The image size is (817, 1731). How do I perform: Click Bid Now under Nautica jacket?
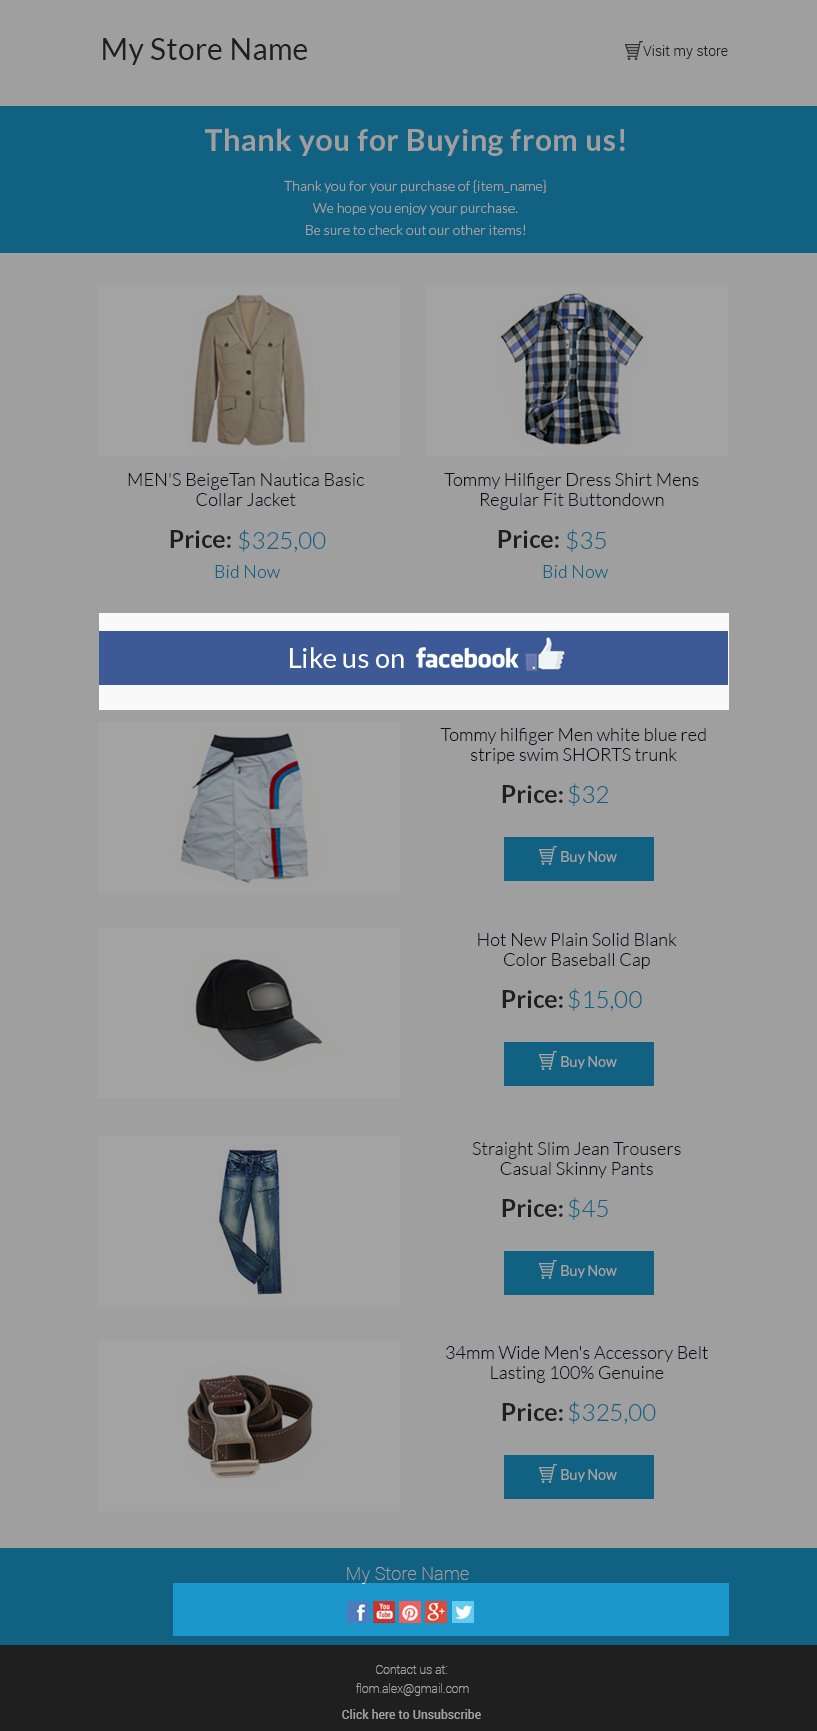[247, 572]
